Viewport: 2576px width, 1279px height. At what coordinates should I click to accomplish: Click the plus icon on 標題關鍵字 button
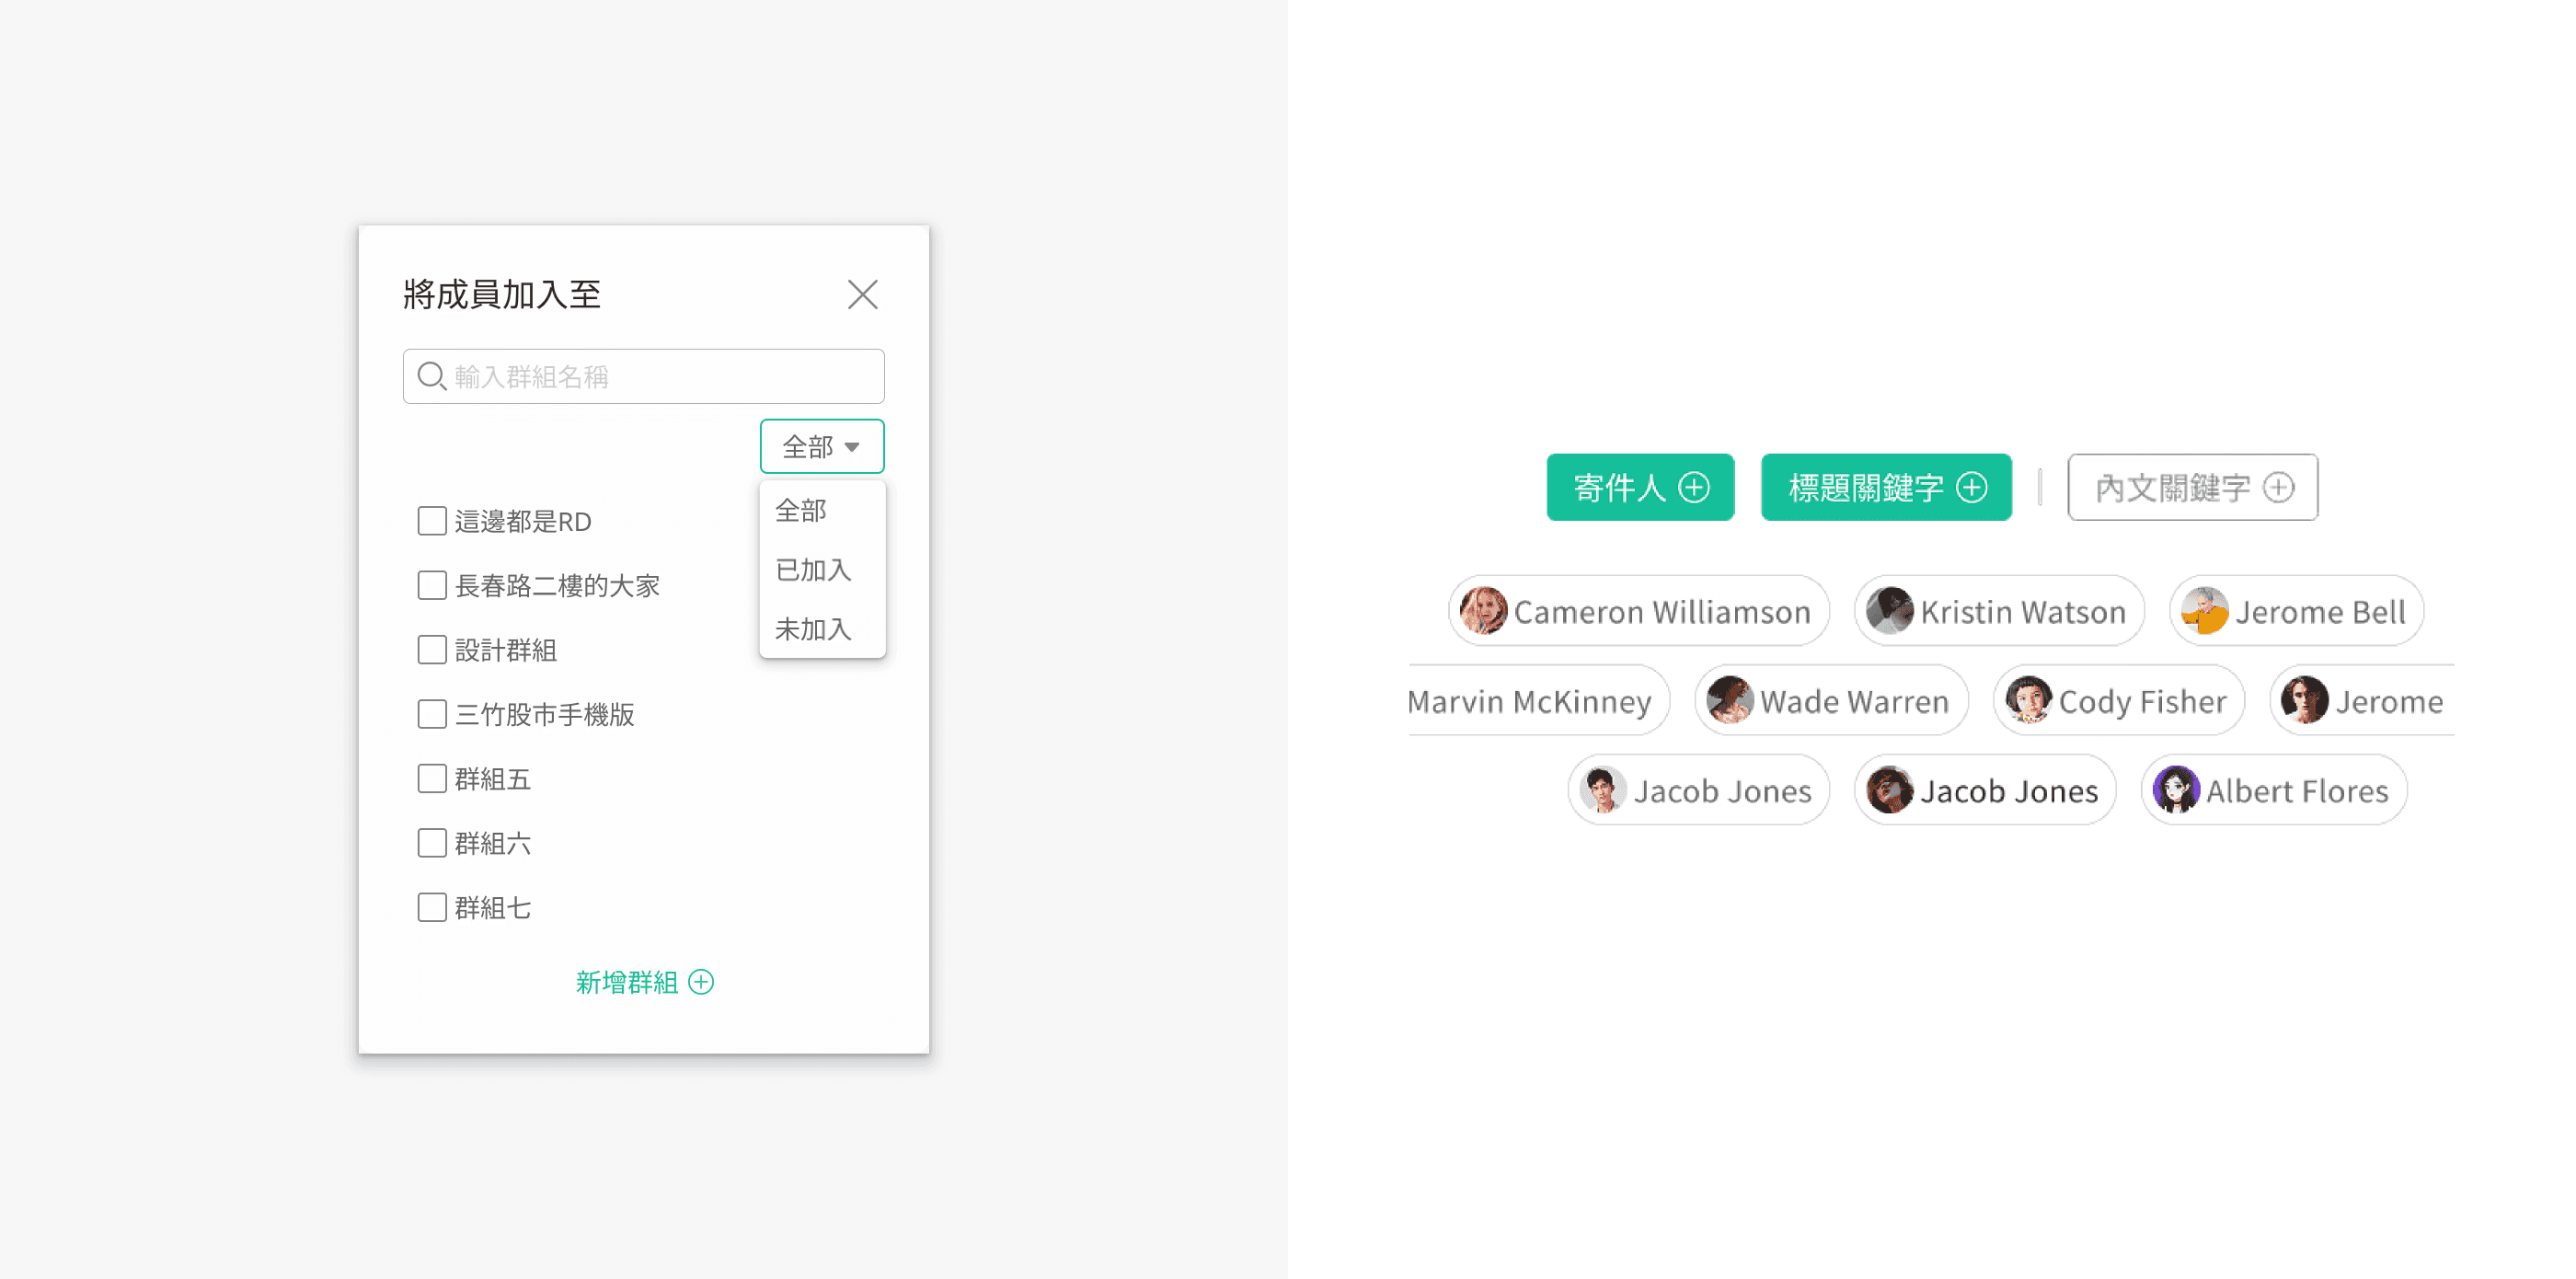1971,488
